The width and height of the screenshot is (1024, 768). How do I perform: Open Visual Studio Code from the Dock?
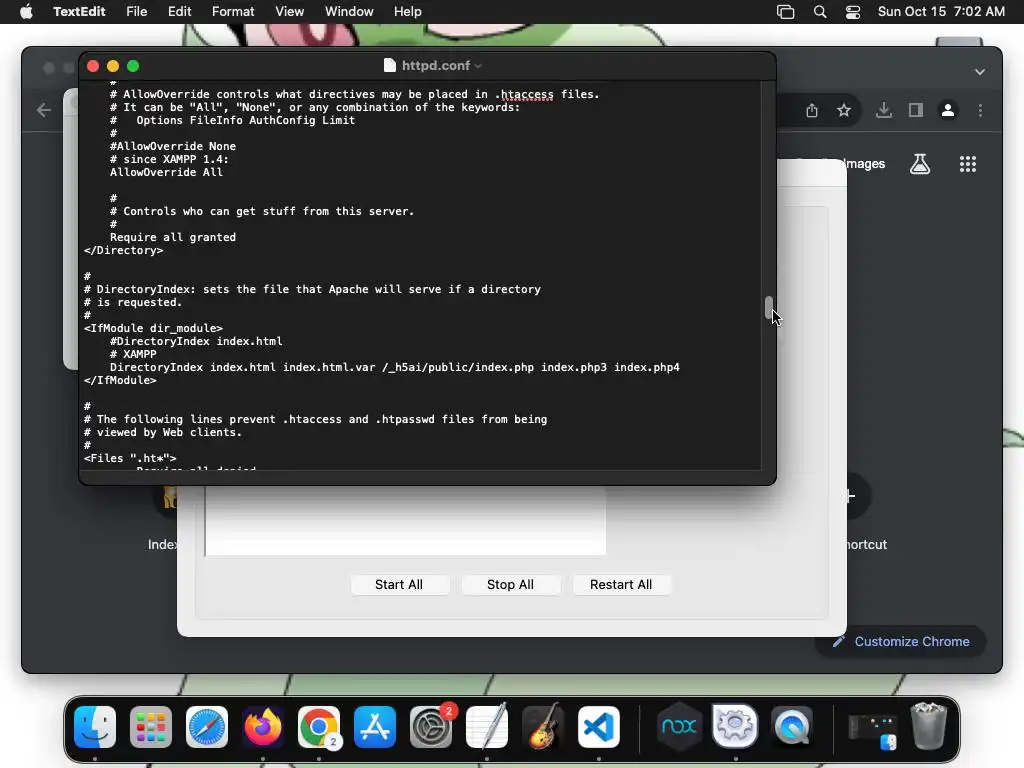pyautogui.click(x=599, y=727)
